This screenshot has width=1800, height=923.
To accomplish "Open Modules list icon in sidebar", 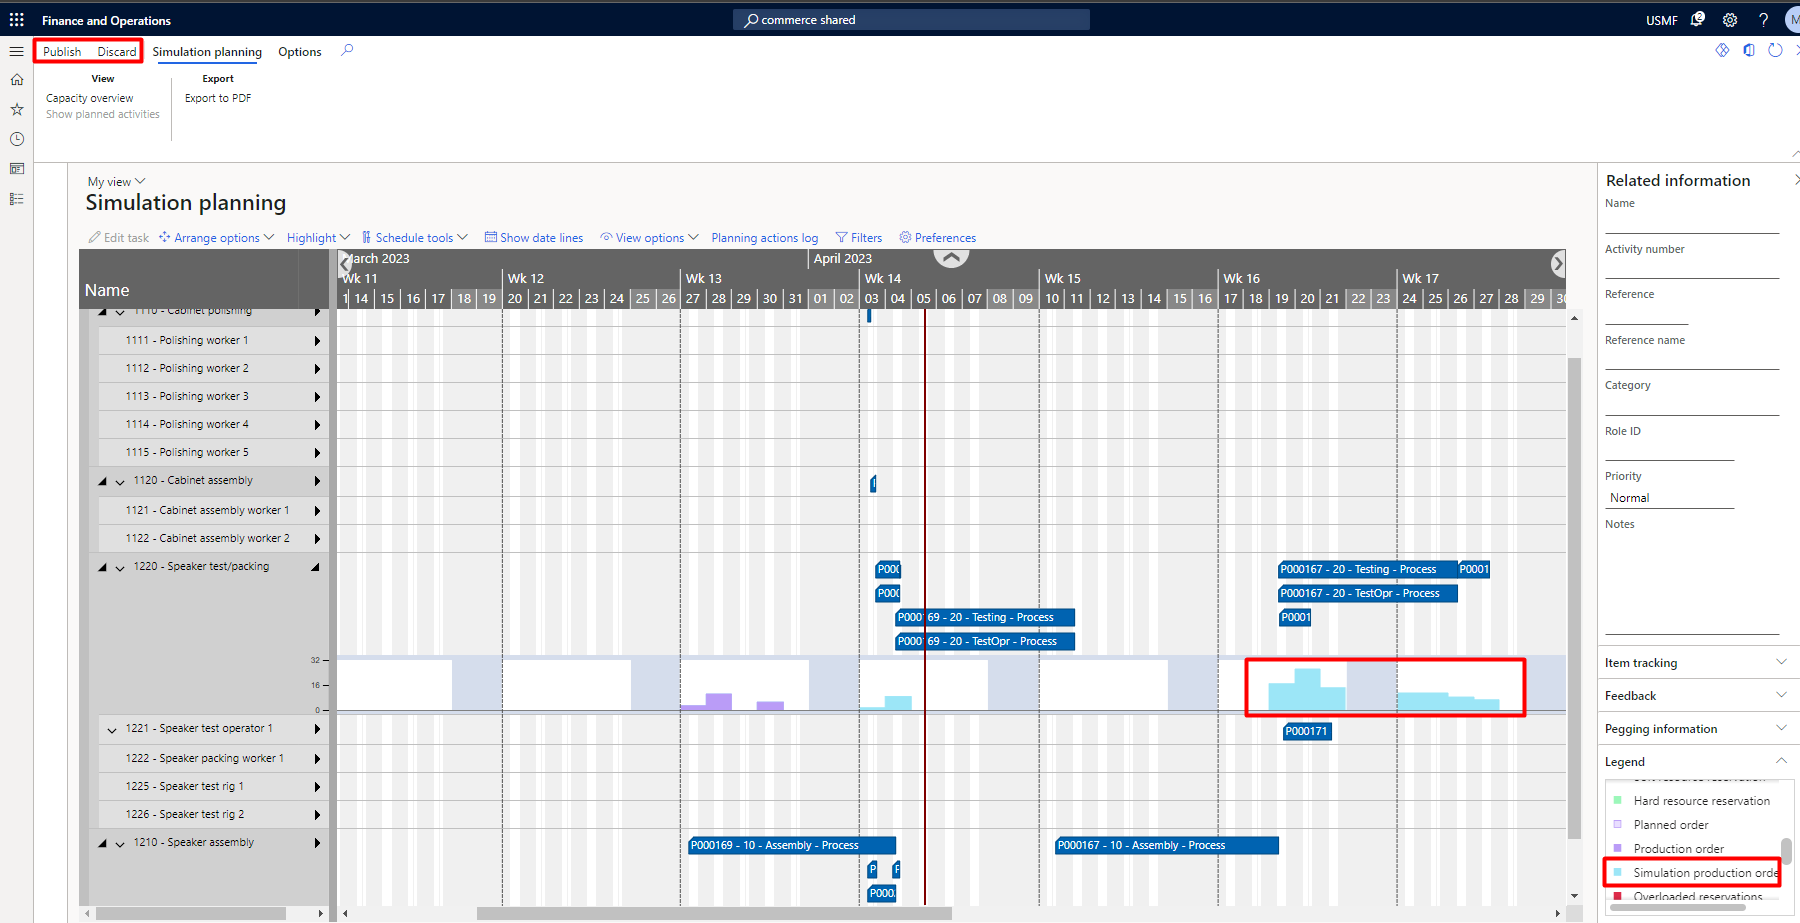I will [x=17, y=199].
